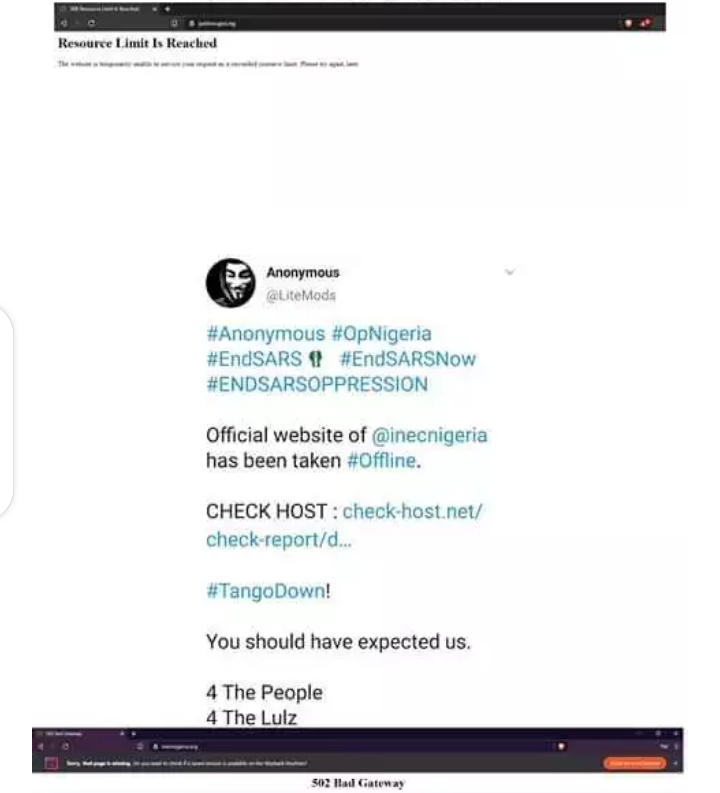720x793 pixels.
Task: Click Brave shield icon in top browser
Action: tap(628, 23)
